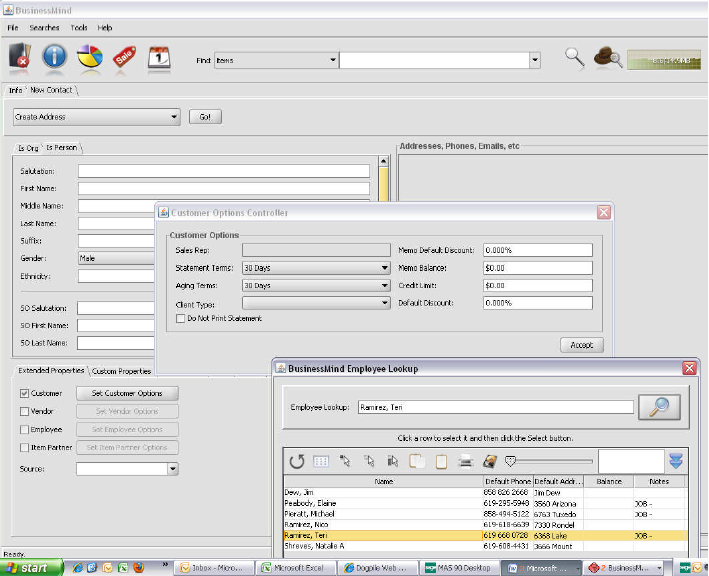Open the pie chart reports icon
This screenshot has height=576, width=709.
click(90, 57)
